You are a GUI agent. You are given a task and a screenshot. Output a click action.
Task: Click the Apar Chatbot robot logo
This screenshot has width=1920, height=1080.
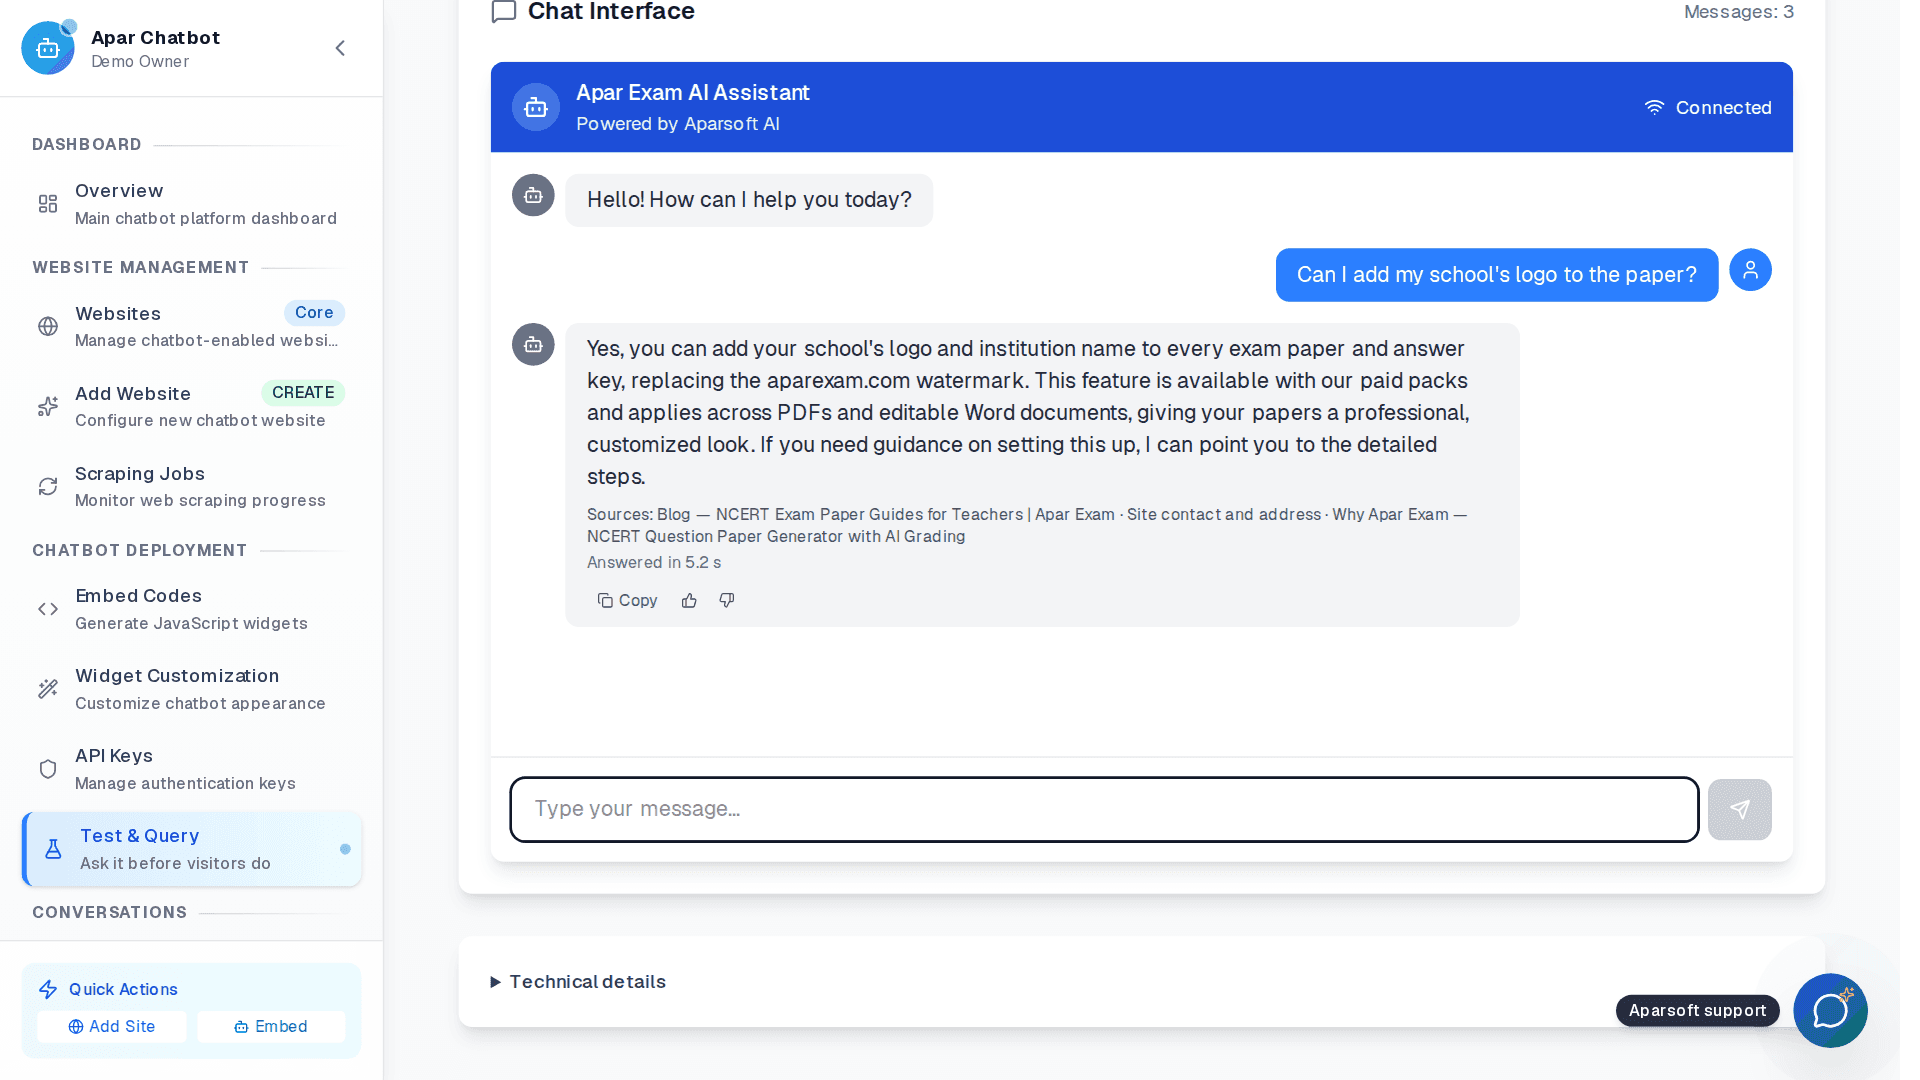click(48, 48)
